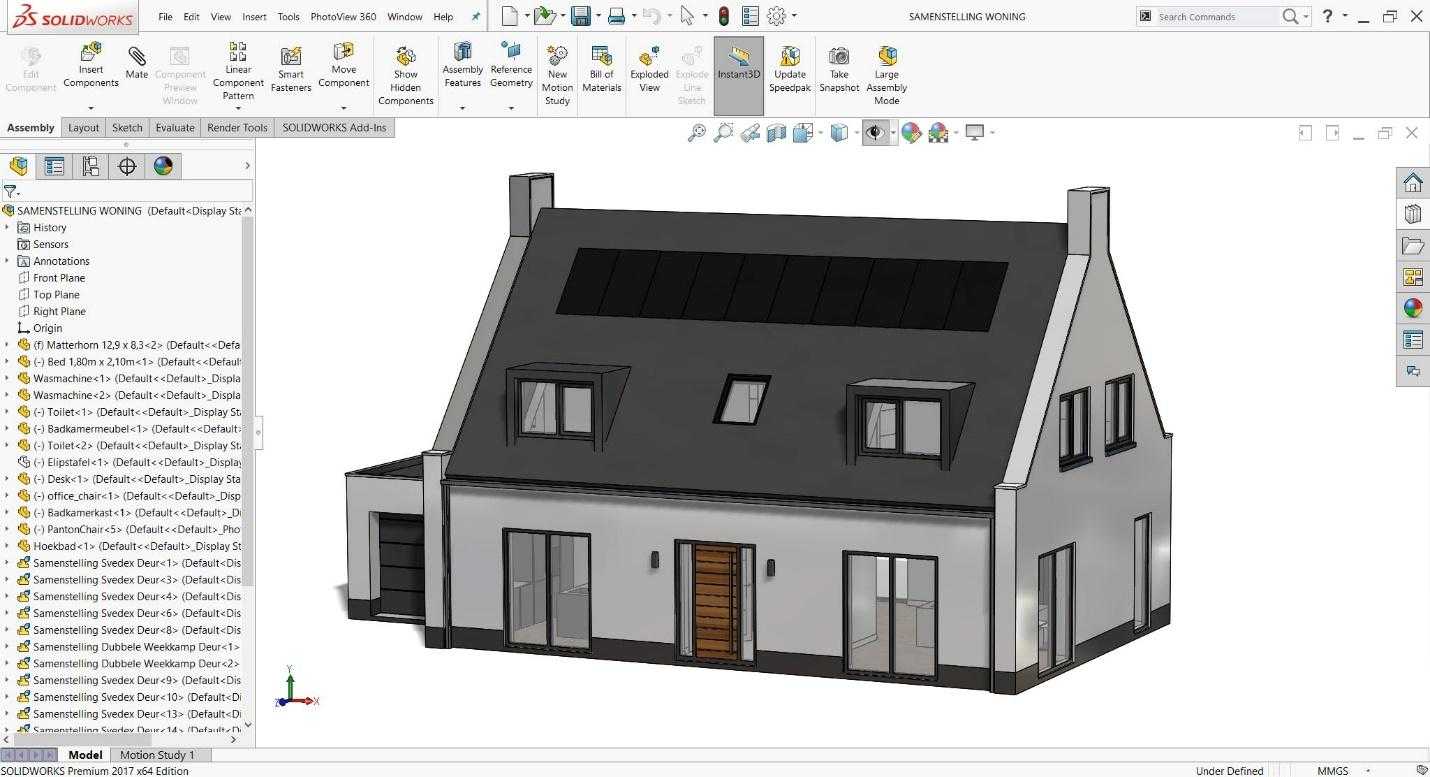
Task: Open the Help question mark button
Action: click(x=1327, y=16)
